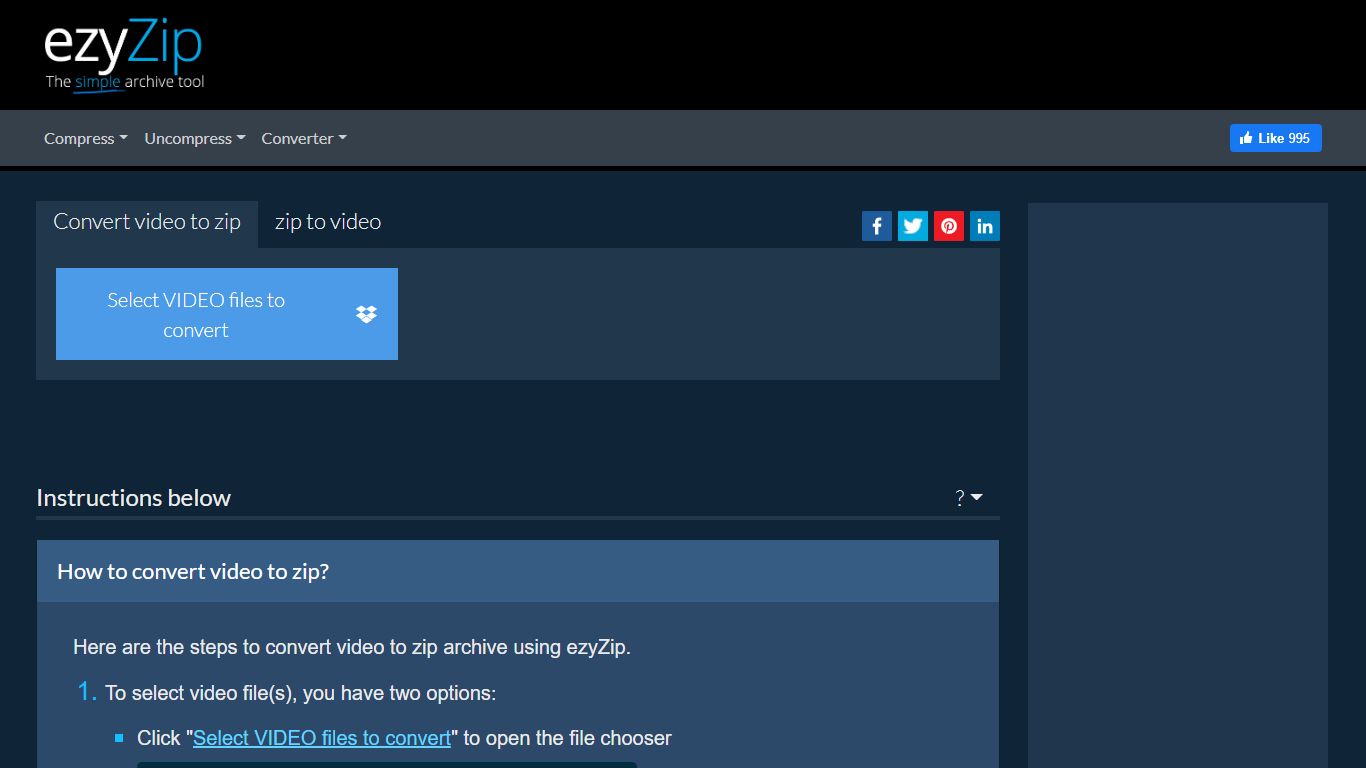Collapse the How to convert video to zip header

518,572
